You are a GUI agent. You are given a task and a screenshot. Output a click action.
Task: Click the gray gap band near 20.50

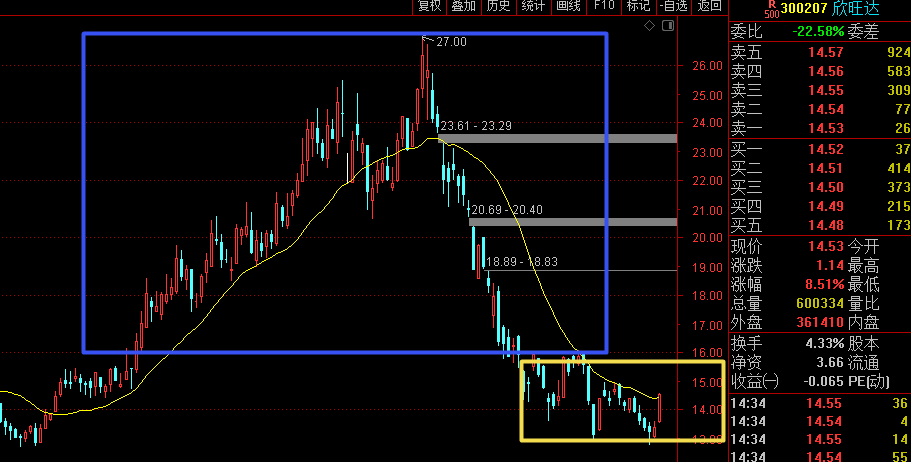click(x=573, y=222)
